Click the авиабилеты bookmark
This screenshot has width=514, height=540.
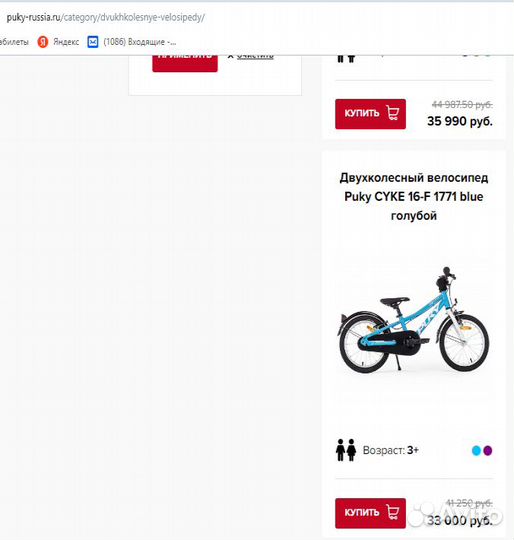click(x=14, y=42)
